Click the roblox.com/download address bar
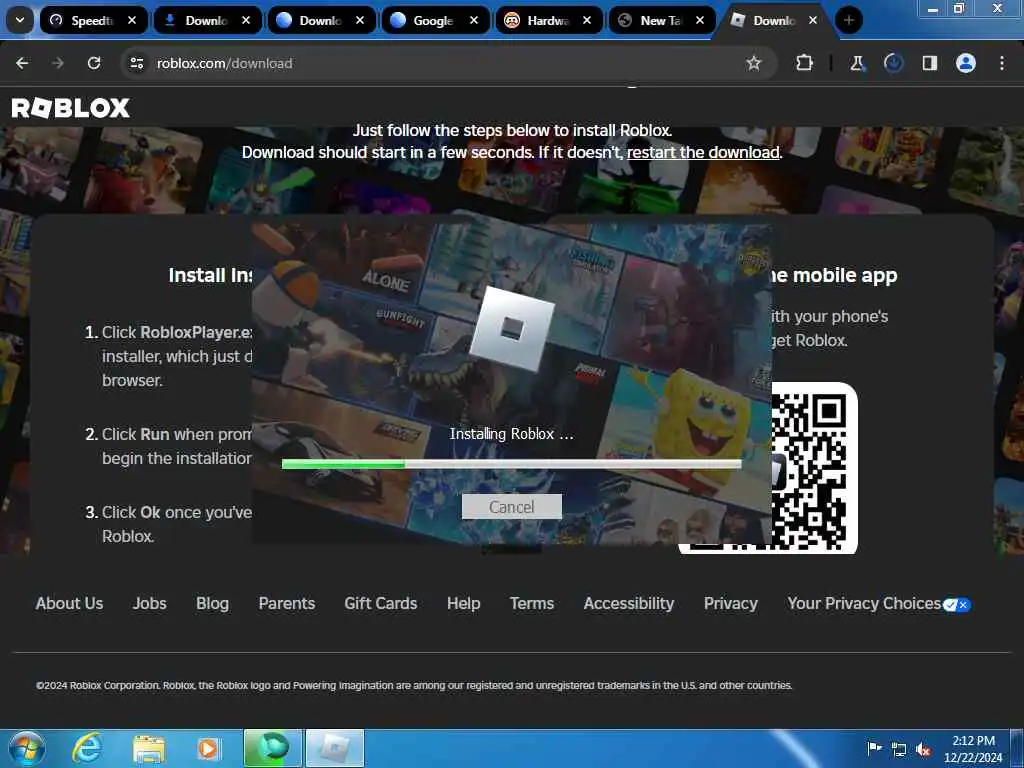The height and width of the screenshot is (768, 1024). pyautogui.click(x=448, y=63)
